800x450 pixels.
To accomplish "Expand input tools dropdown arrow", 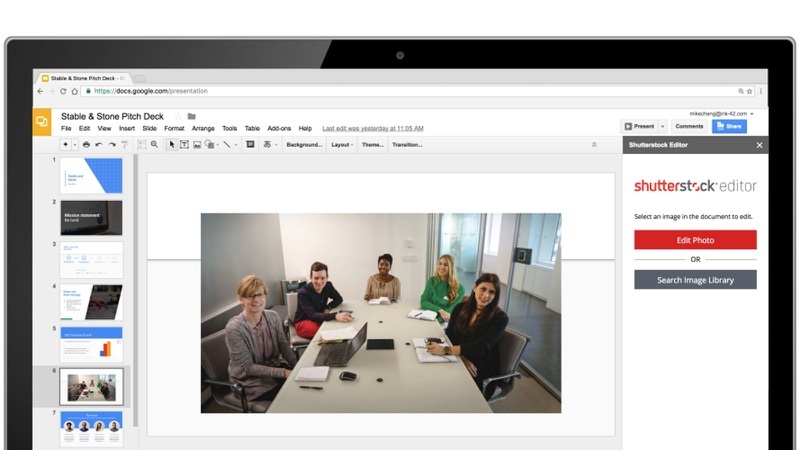I will pyautogui.click(x=276, y=145).
